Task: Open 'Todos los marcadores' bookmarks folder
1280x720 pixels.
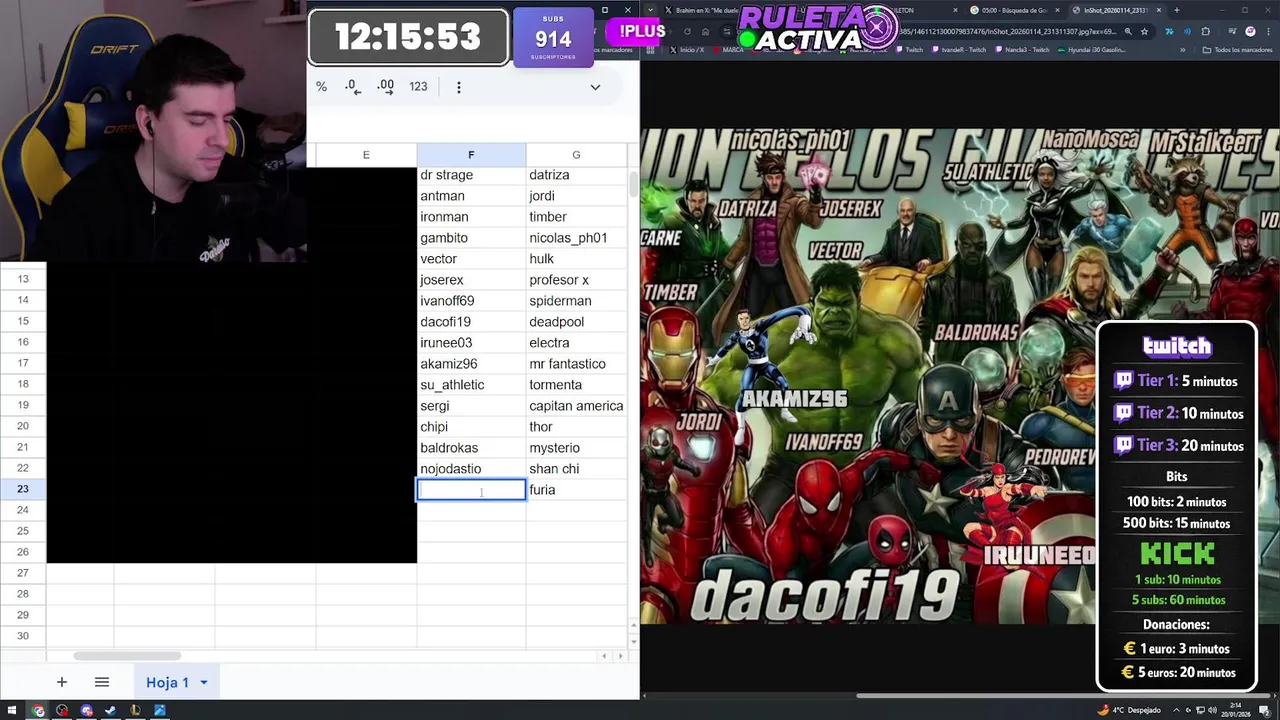Action: pyautogui.click(x=1238, y=50)
